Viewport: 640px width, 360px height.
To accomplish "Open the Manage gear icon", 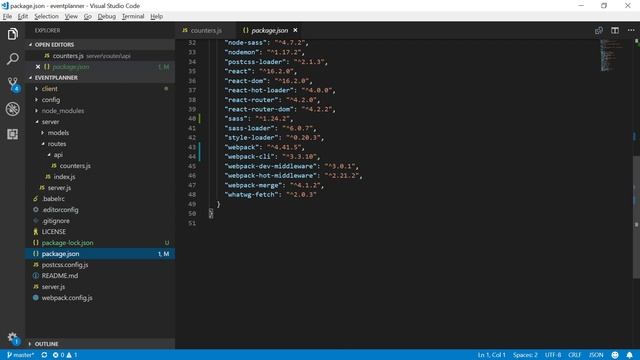I will [13, 338].
